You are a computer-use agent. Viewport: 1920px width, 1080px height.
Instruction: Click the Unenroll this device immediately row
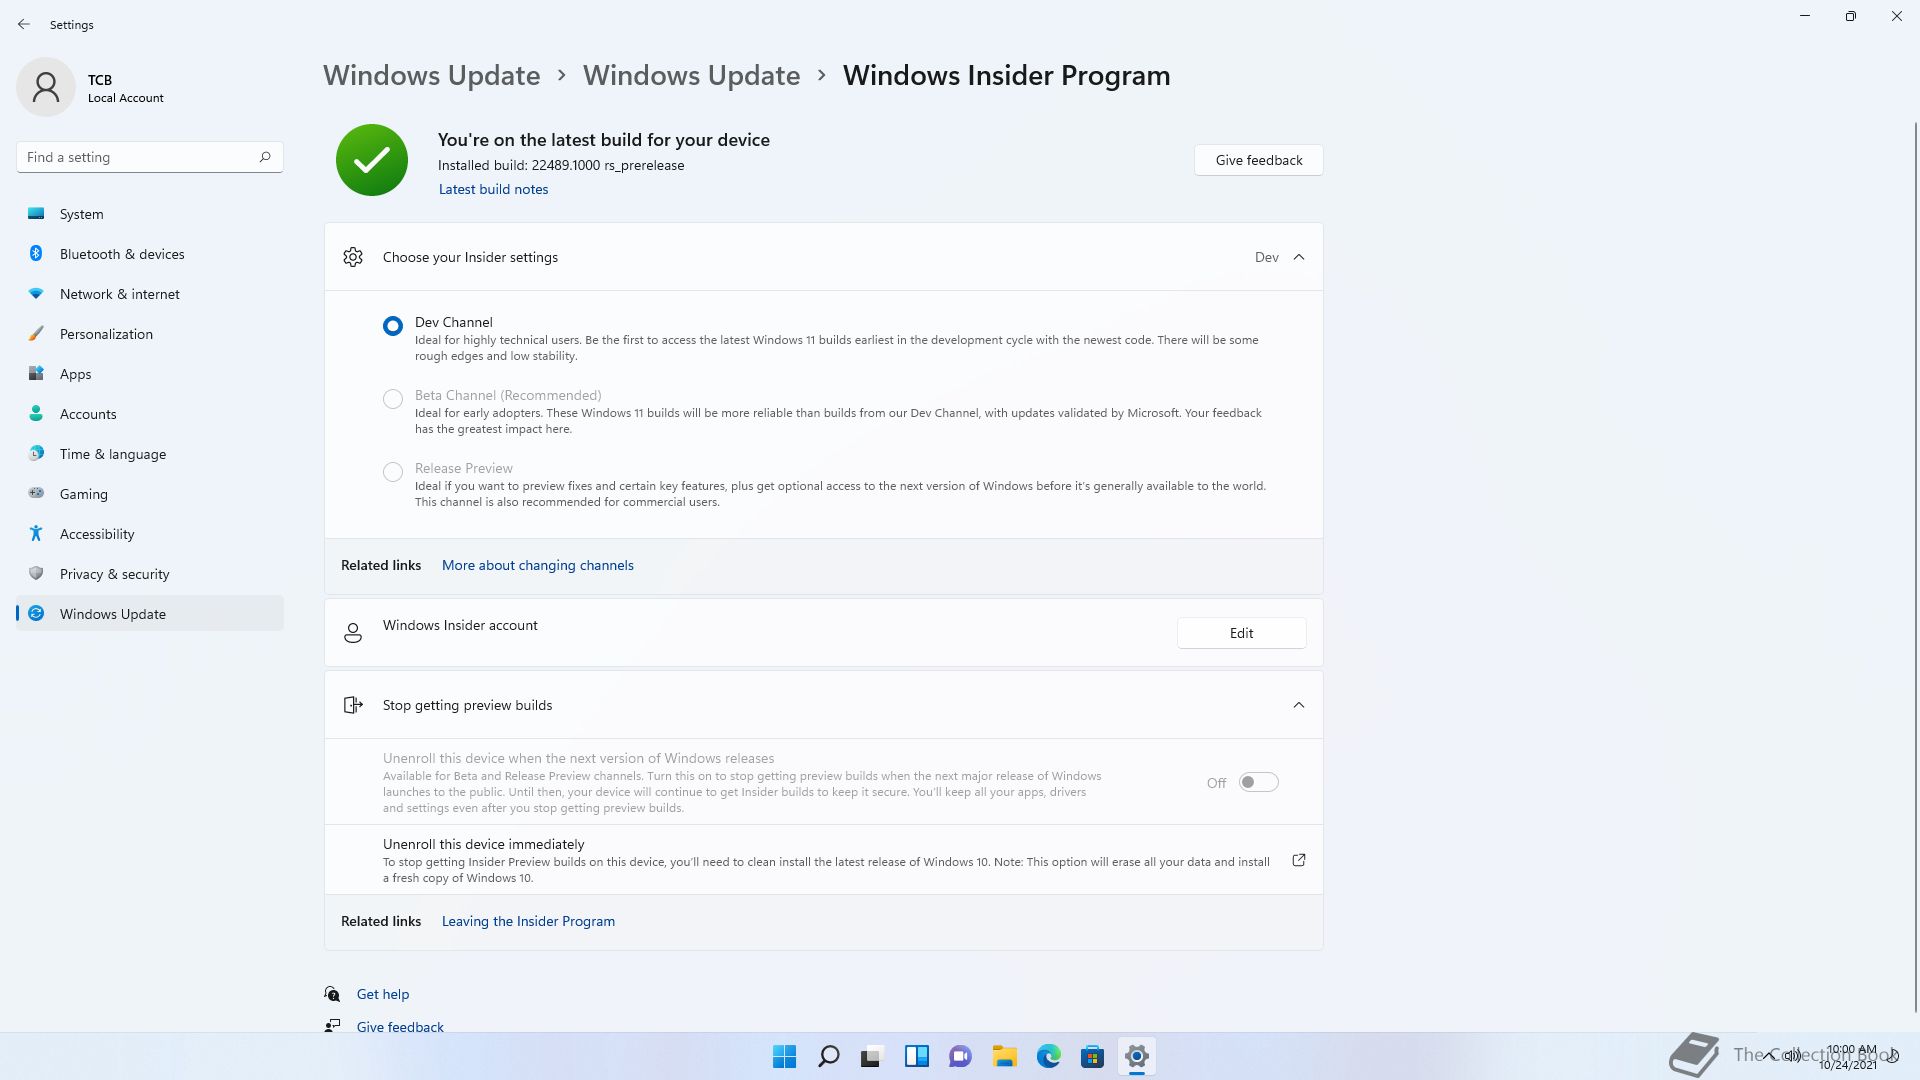pyautogui.click(x=824, y=860)
